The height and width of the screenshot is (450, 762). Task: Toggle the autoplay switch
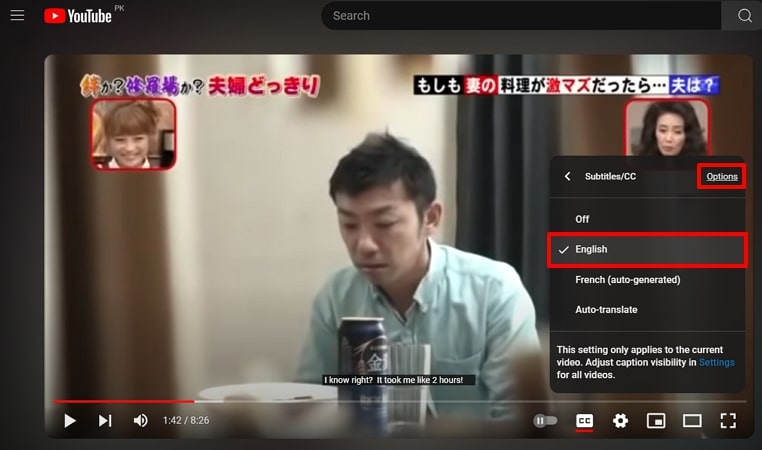545,421
